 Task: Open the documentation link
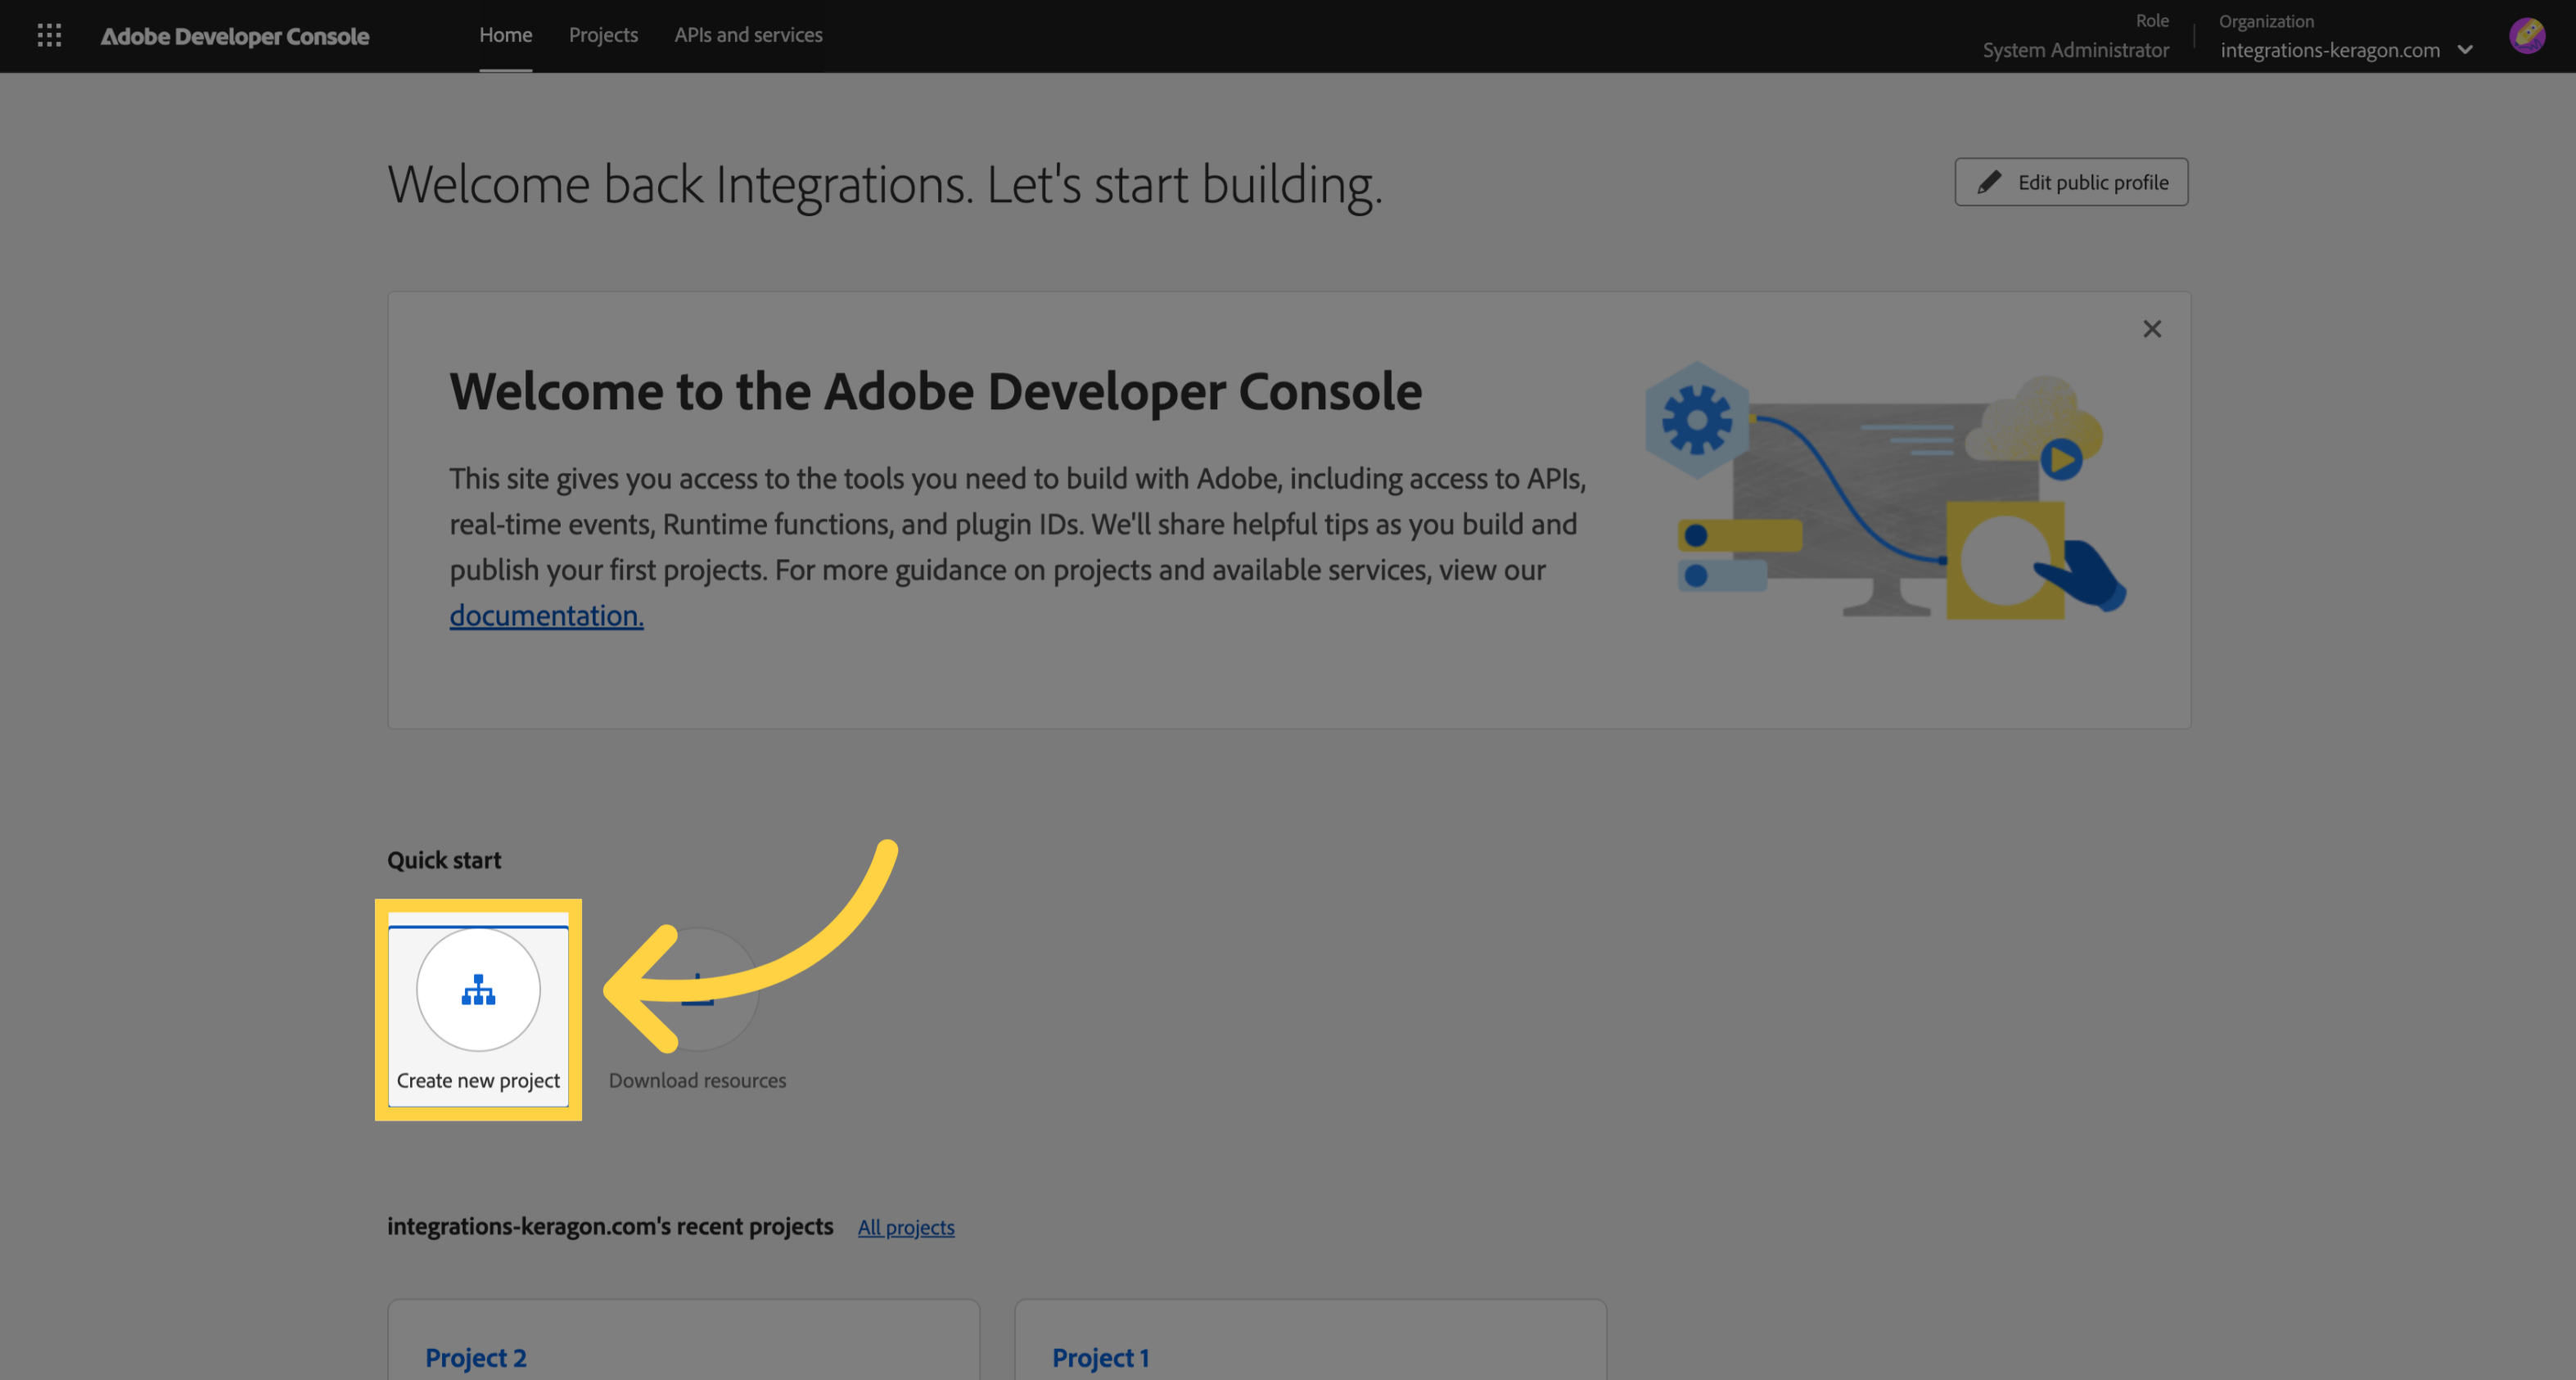click(x=546, y=615)
